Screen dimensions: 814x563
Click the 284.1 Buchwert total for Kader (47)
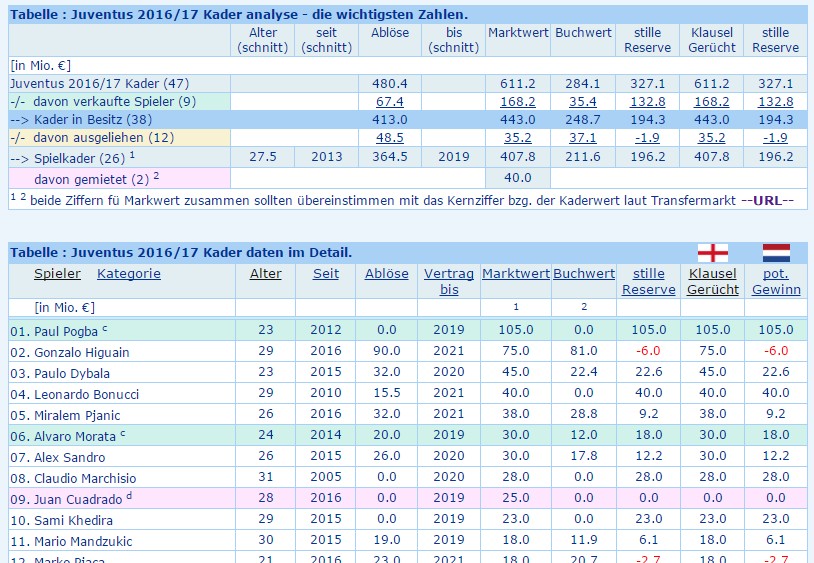coord(583,84)
